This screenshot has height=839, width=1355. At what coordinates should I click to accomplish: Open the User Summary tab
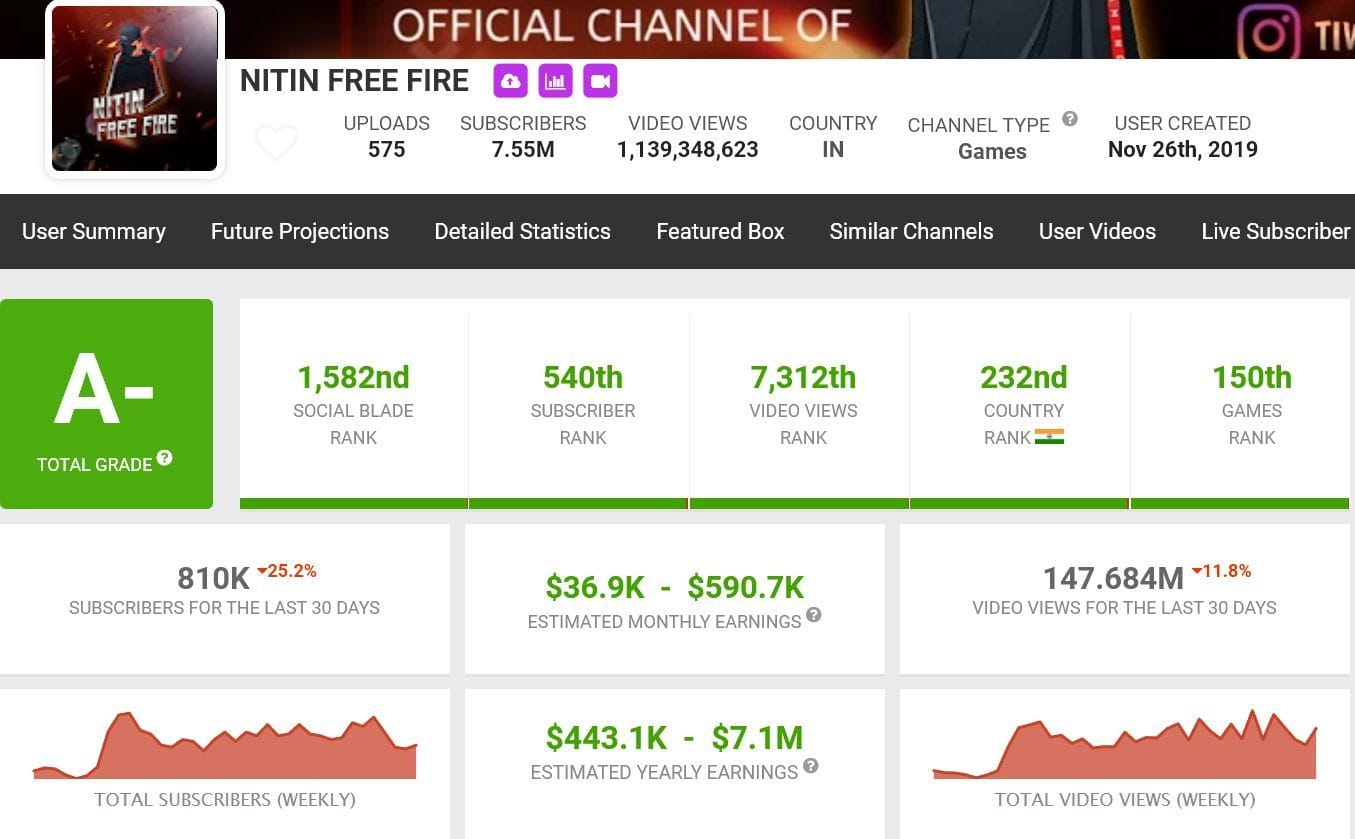click(94, 231)
